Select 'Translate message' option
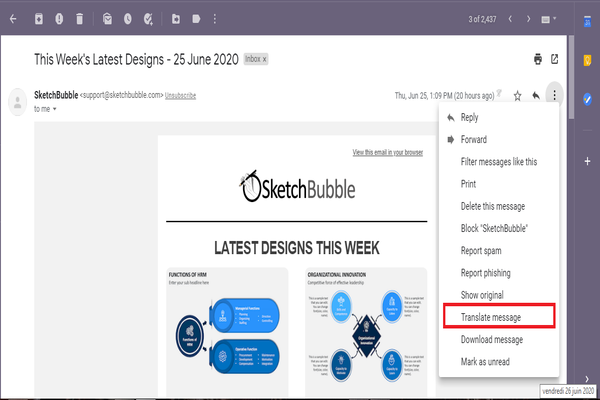 tap(499, 317)
